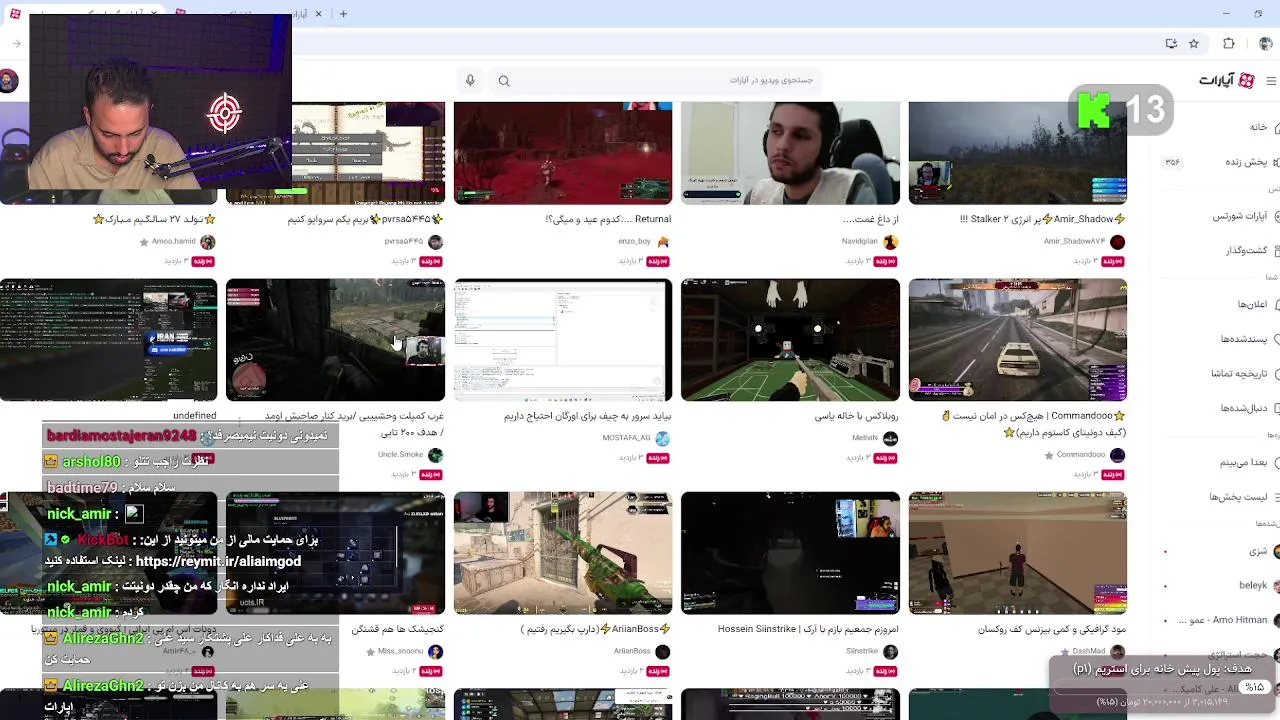Click the Amoo.hamid channel avatar
The height and width of the screenshot is (720, 1280).
pyautogui.click(x=208, y=242)
